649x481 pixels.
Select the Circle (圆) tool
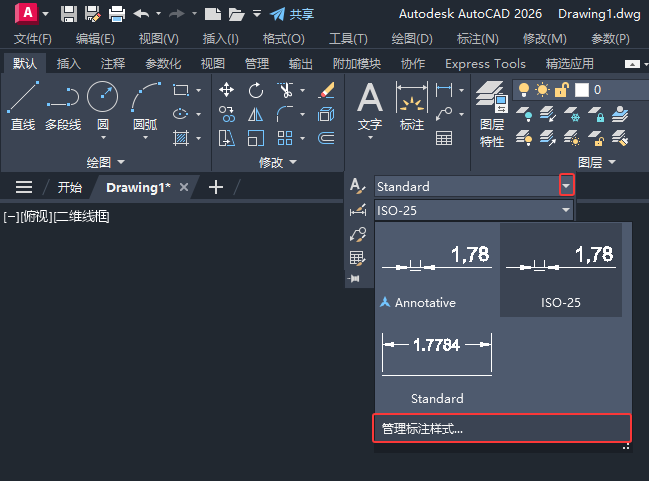coord(103,101)
